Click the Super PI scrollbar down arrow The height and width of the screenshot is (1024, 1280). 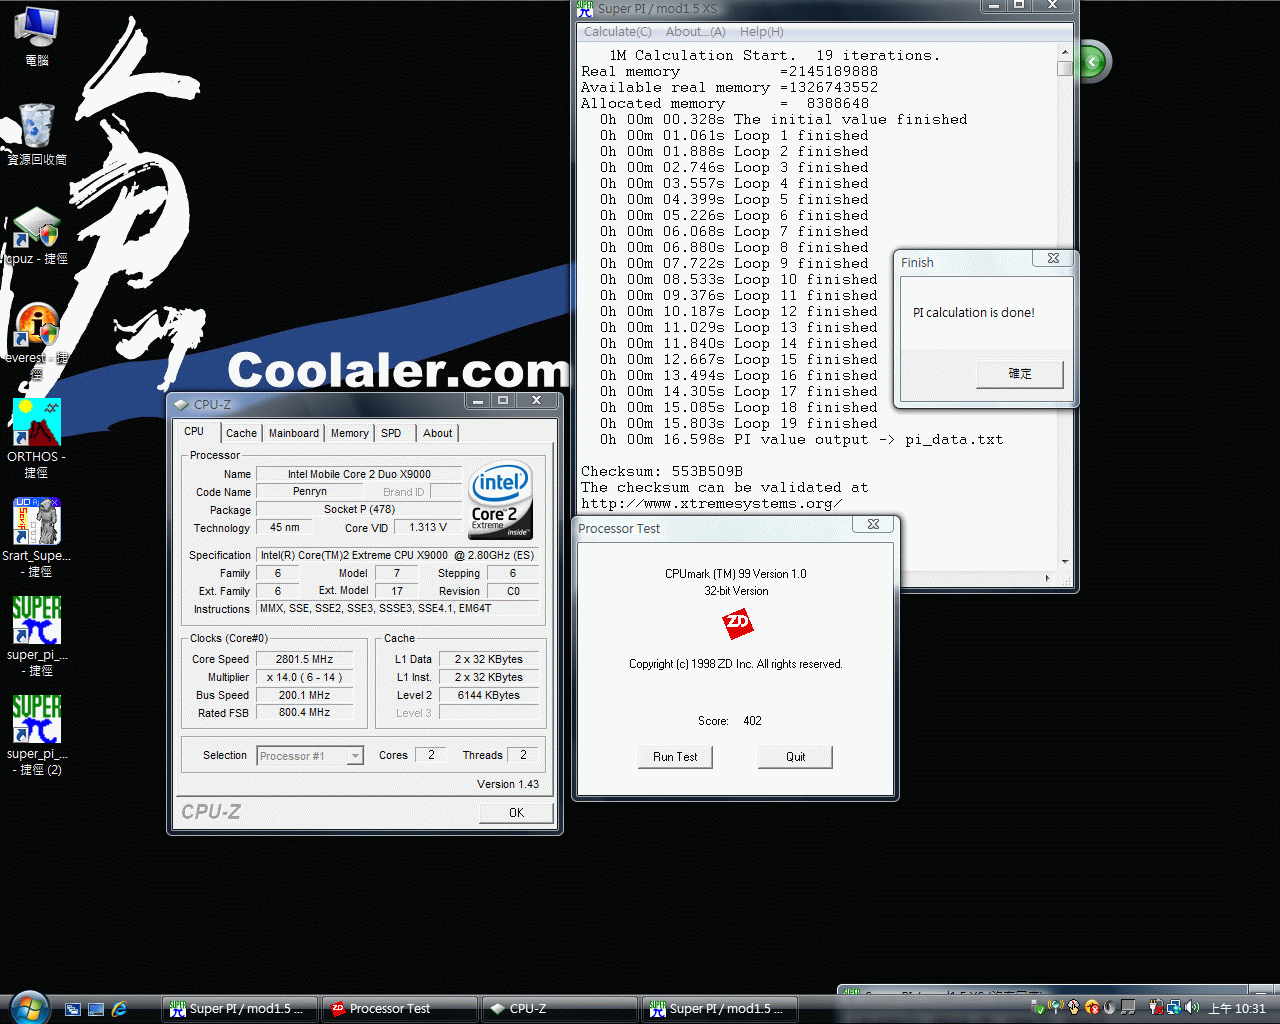1065,562
